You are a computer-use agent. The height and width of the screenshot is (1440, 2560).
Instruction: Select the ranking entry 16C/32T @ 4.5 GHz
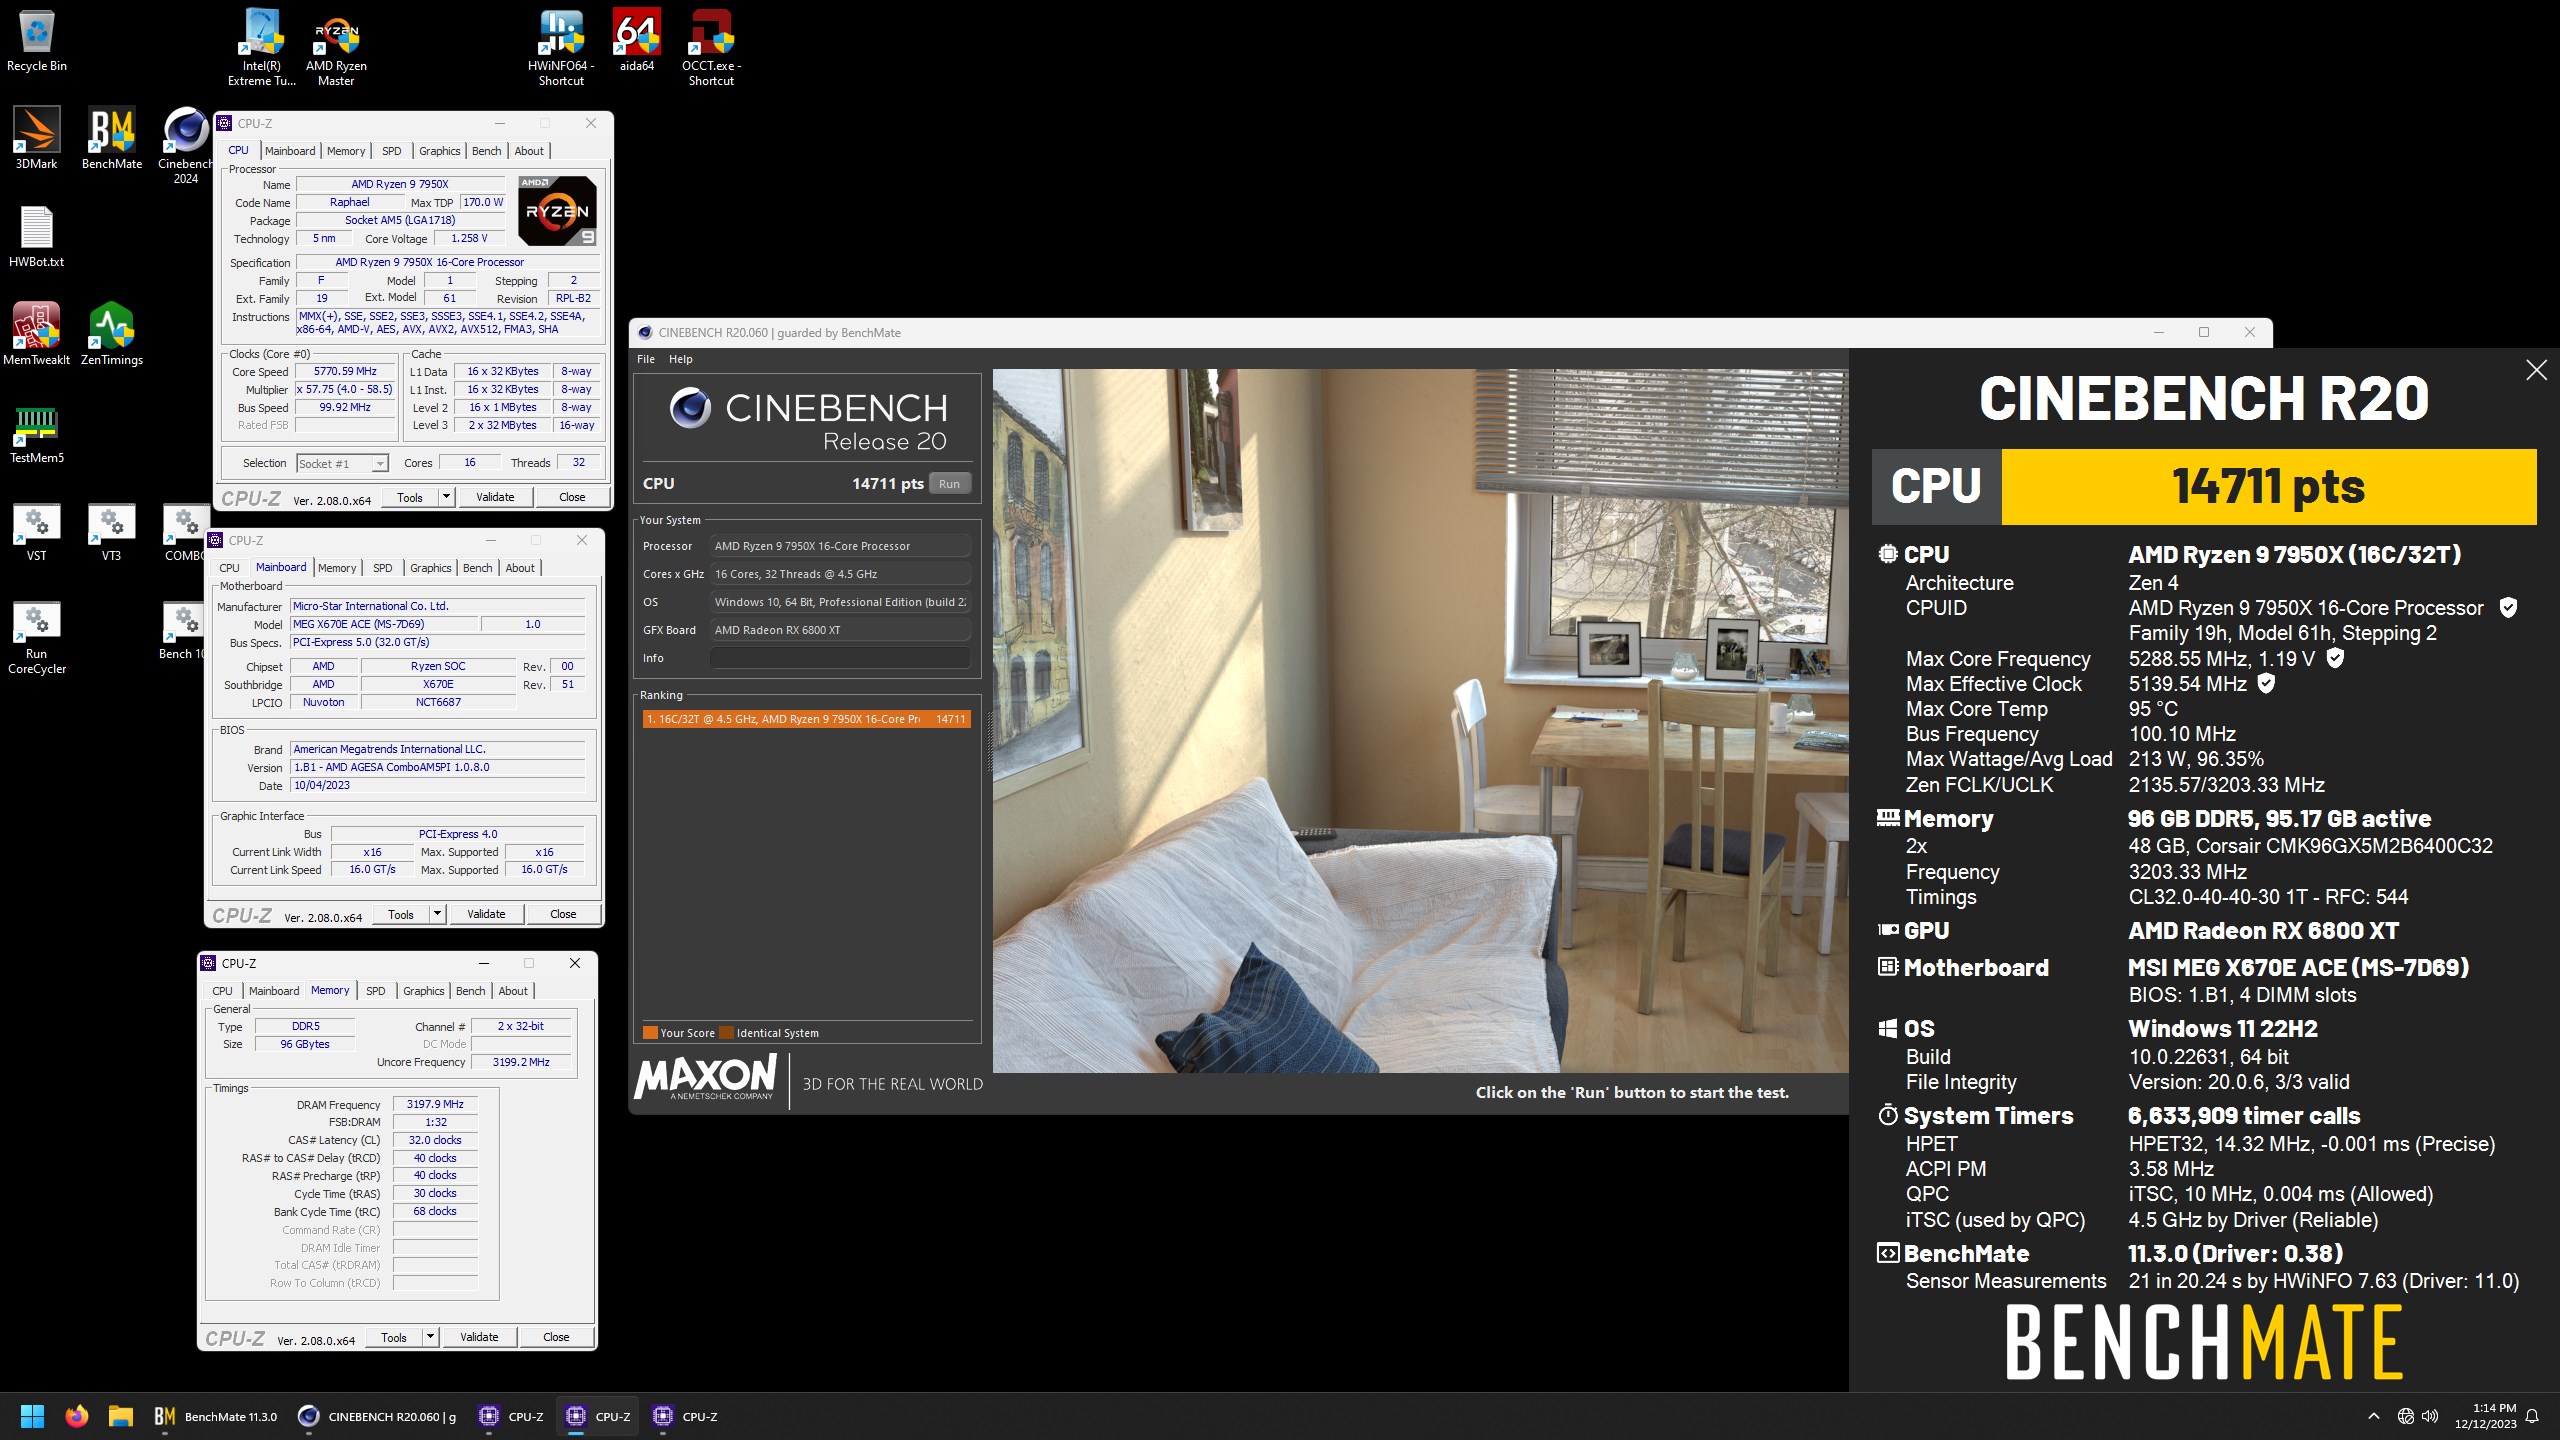(x=806, y=719)
